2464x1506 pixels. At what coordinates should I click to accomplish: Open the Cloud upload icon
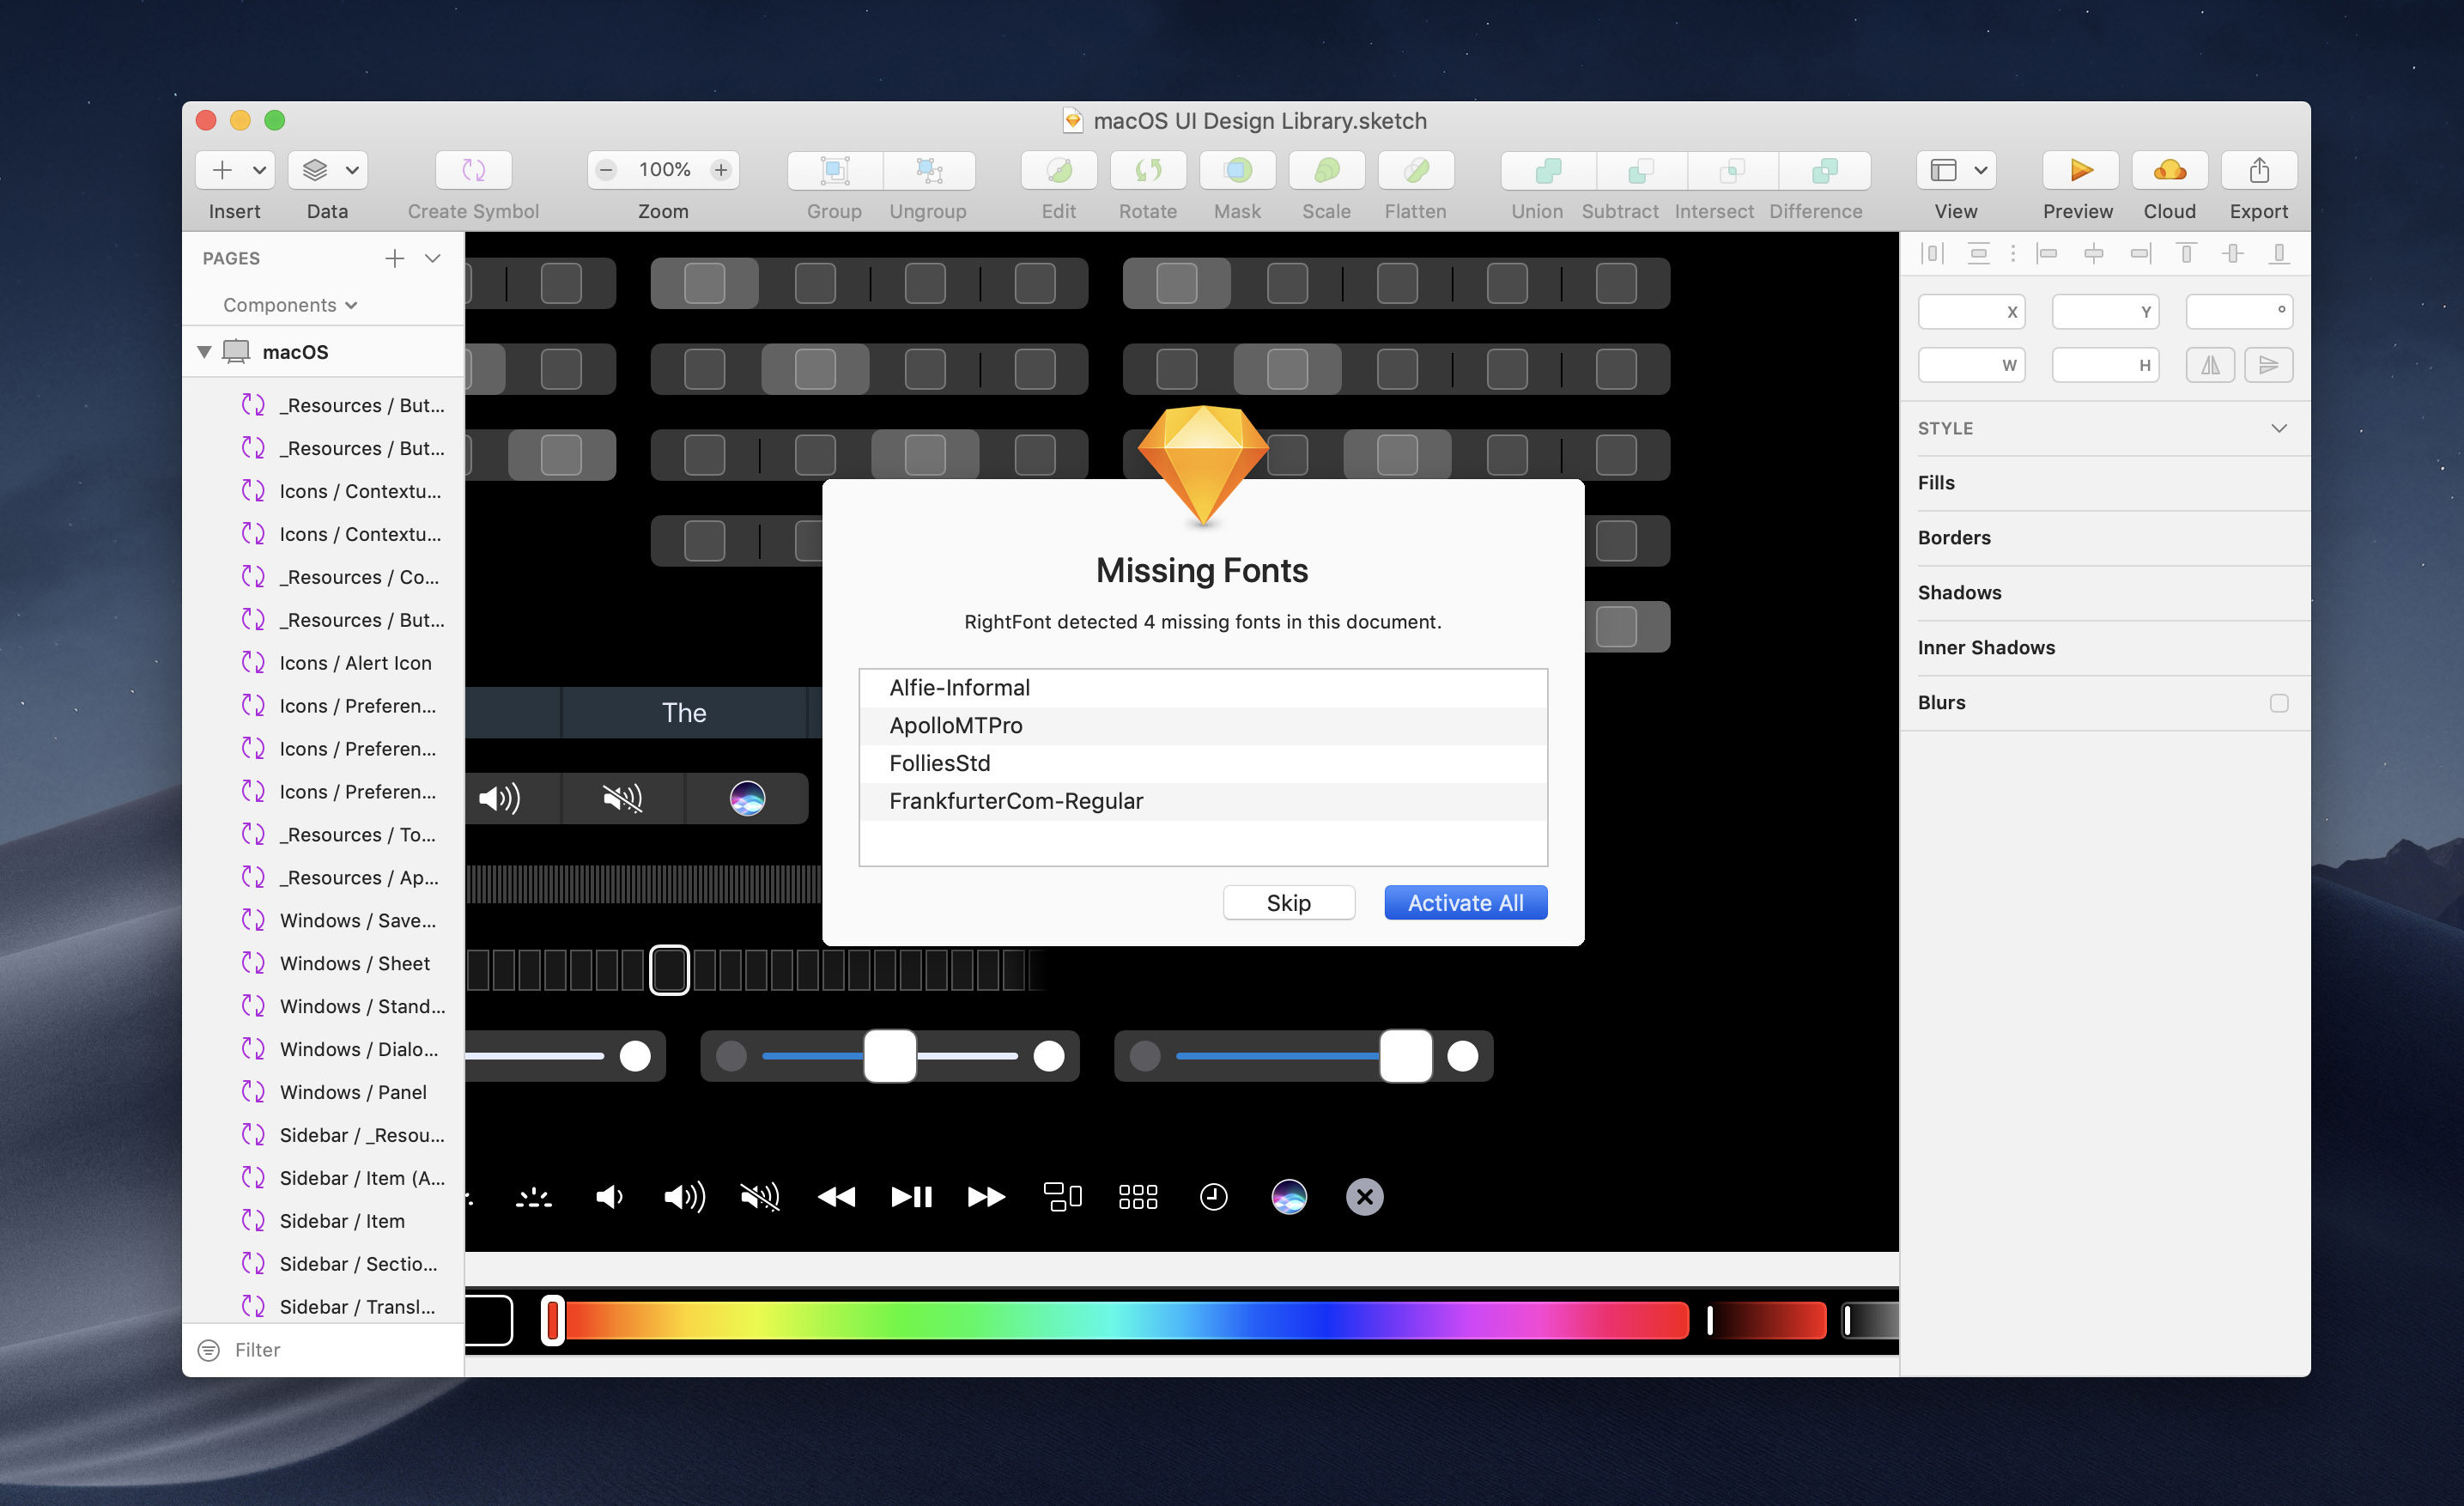[2169, 170]
